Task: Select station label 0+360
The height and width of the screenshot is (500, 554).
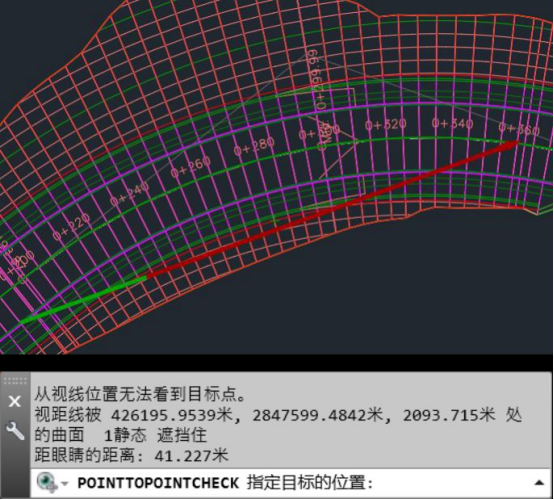Action: click(519, 129)
